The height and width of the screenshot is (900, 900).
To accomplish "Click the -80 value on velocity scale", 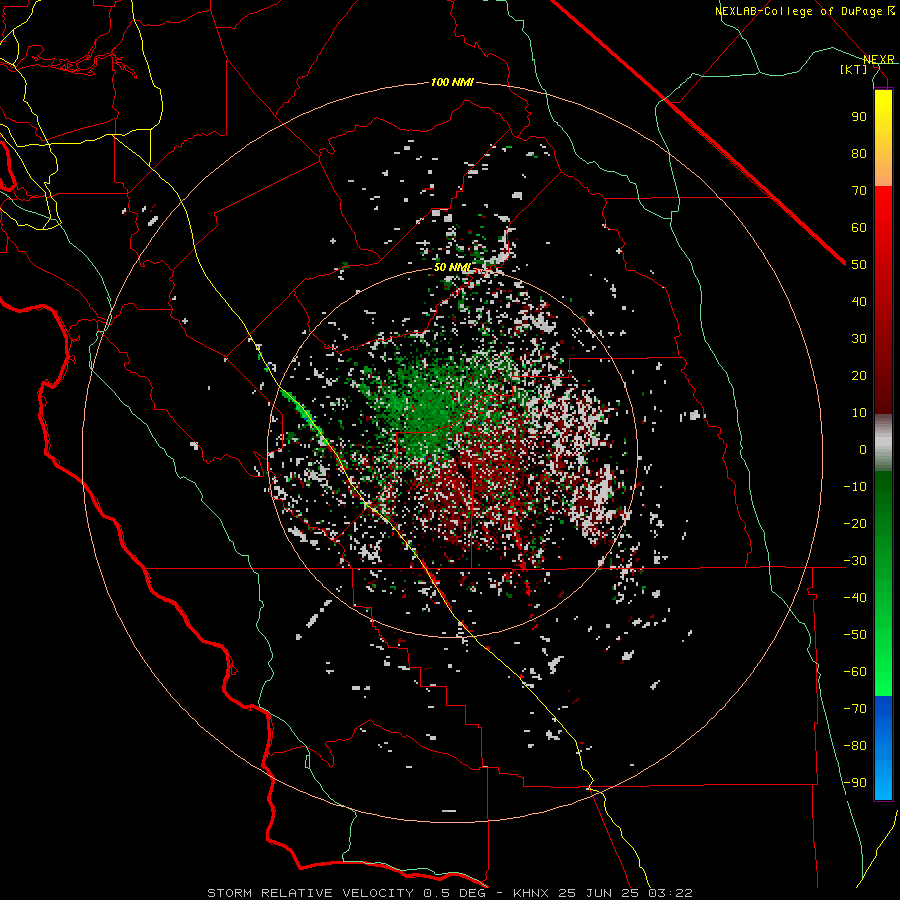I will (855, 746).
